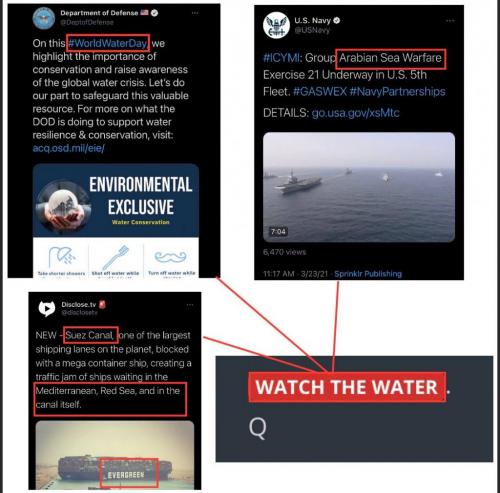Open the Evergreen container ship photo
This screenshot has width=500, height=493.
115,455
